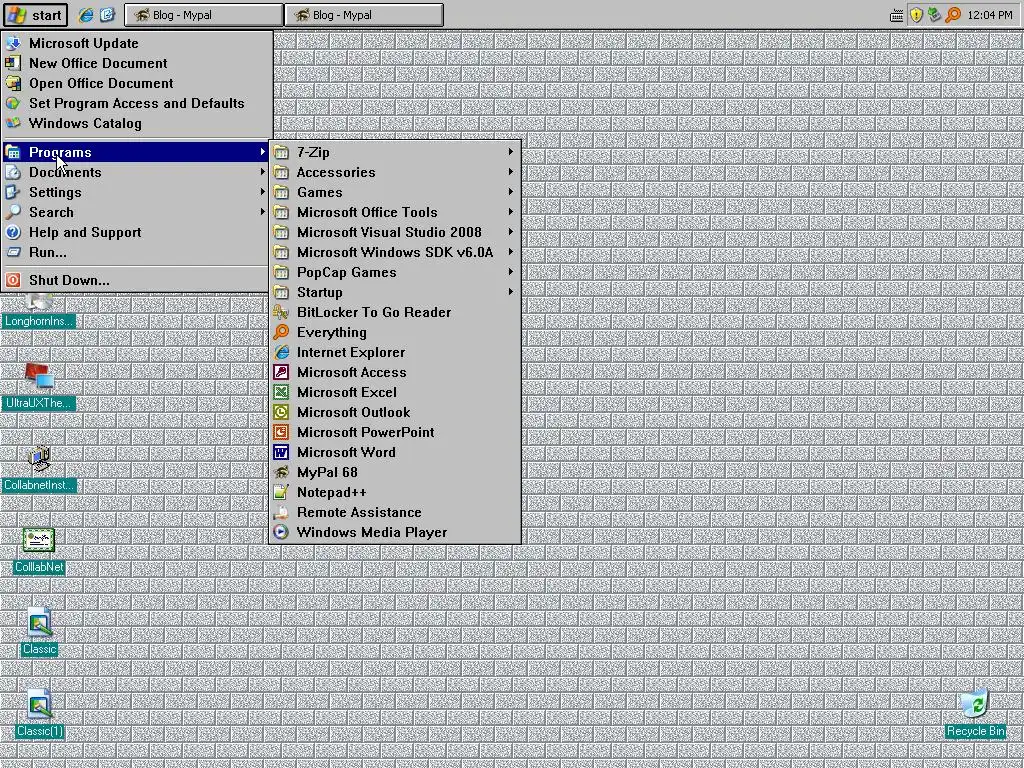Select the Classic desktop file icon
This screenshot has height=768, width=1024.
click(39, 632)
